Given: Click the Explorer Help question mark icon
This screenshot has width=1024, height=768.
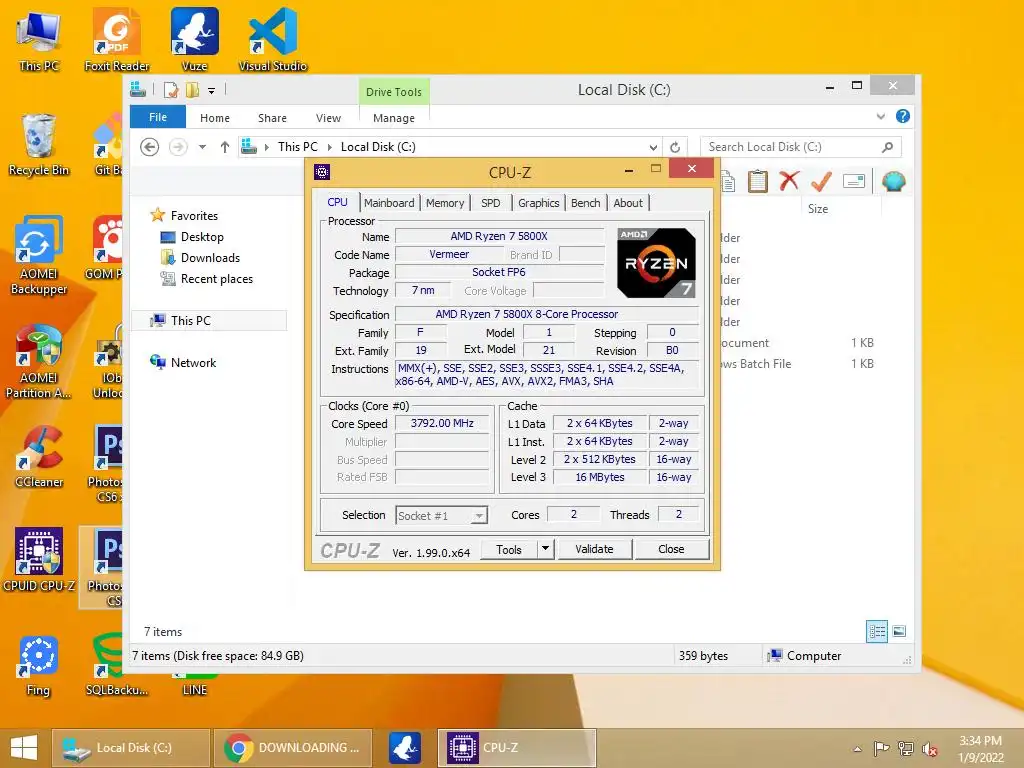Looking at the screenshot, I should [x=903, y=116].
